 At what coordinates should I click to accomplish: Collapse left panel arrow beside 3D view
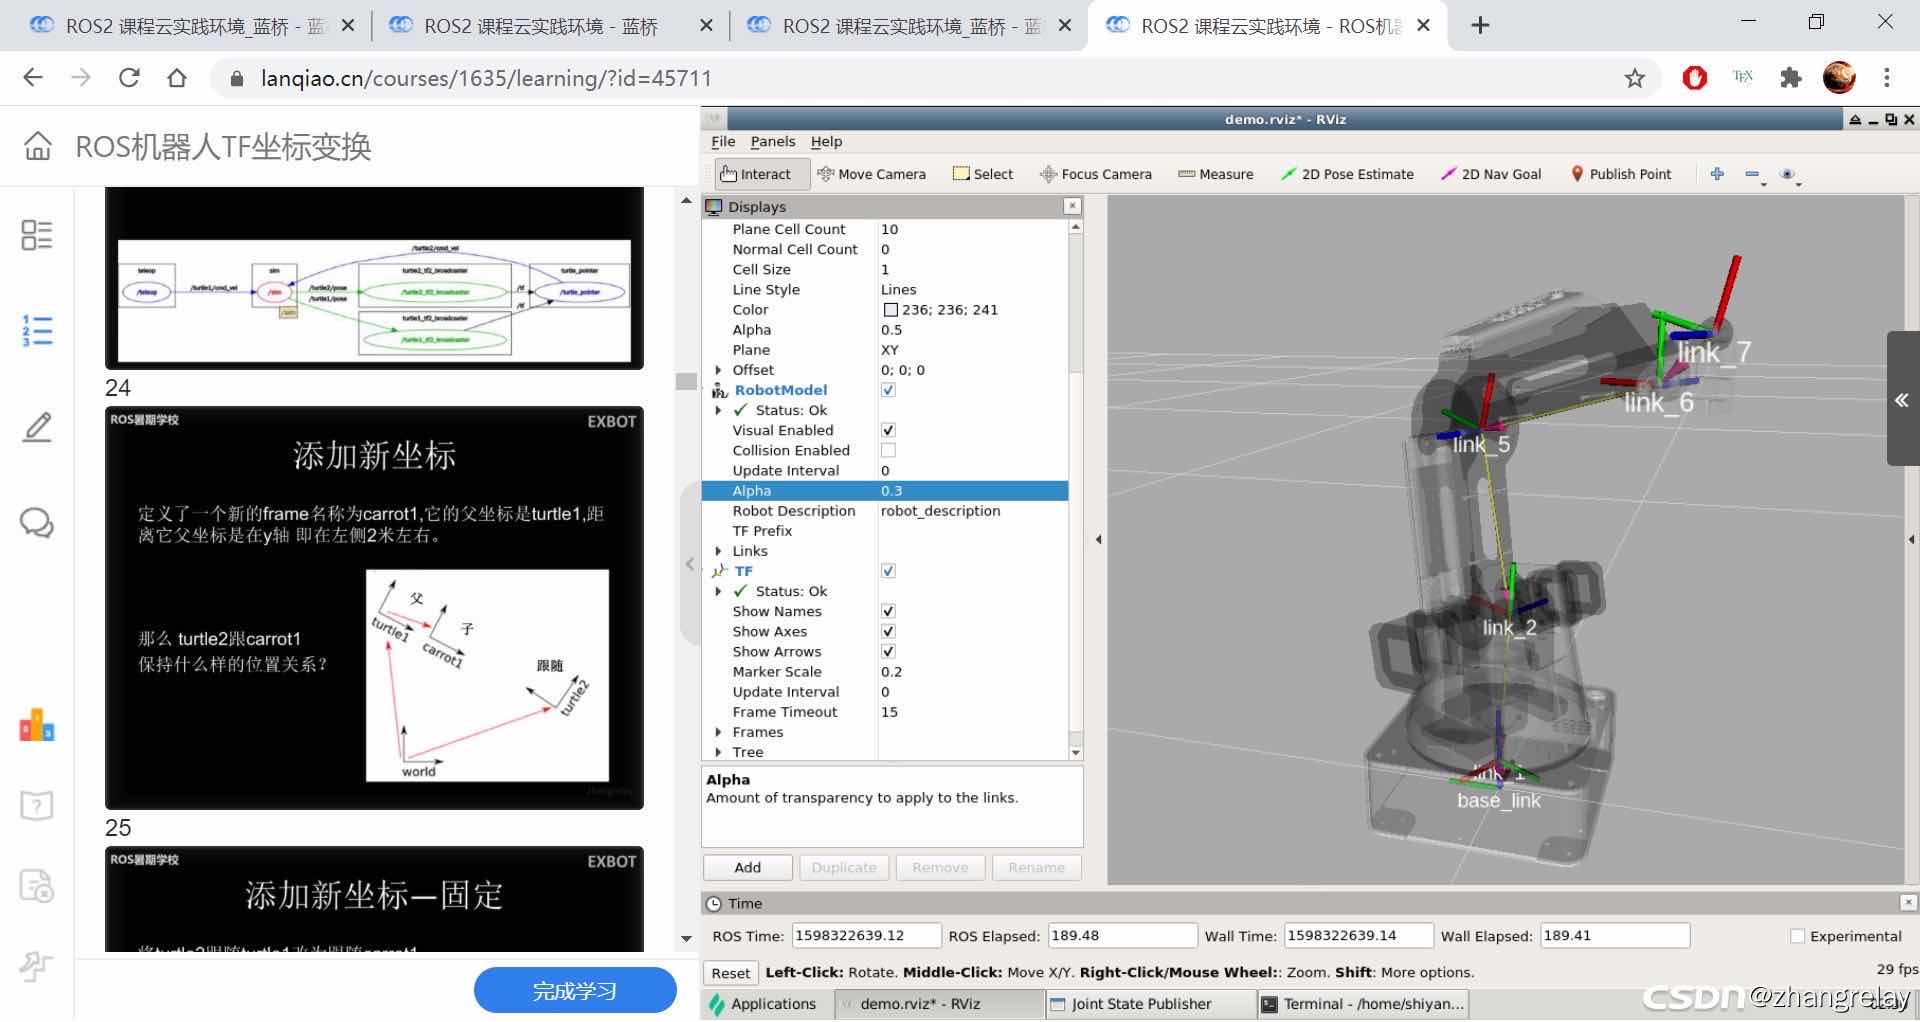[x=1098, y=539]
